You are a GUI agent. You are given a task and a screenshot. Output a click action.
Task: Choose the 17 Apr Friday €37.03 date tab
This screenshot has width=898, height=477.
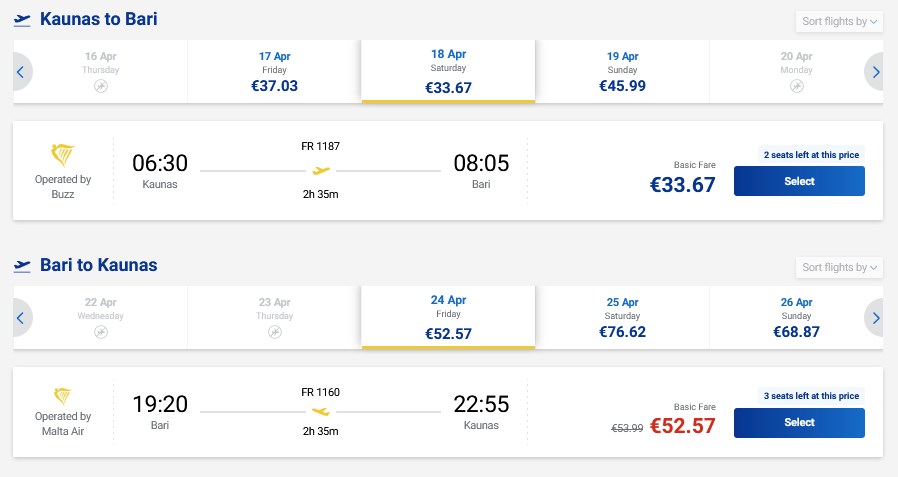pyautogui.click(x=274, y=71)
